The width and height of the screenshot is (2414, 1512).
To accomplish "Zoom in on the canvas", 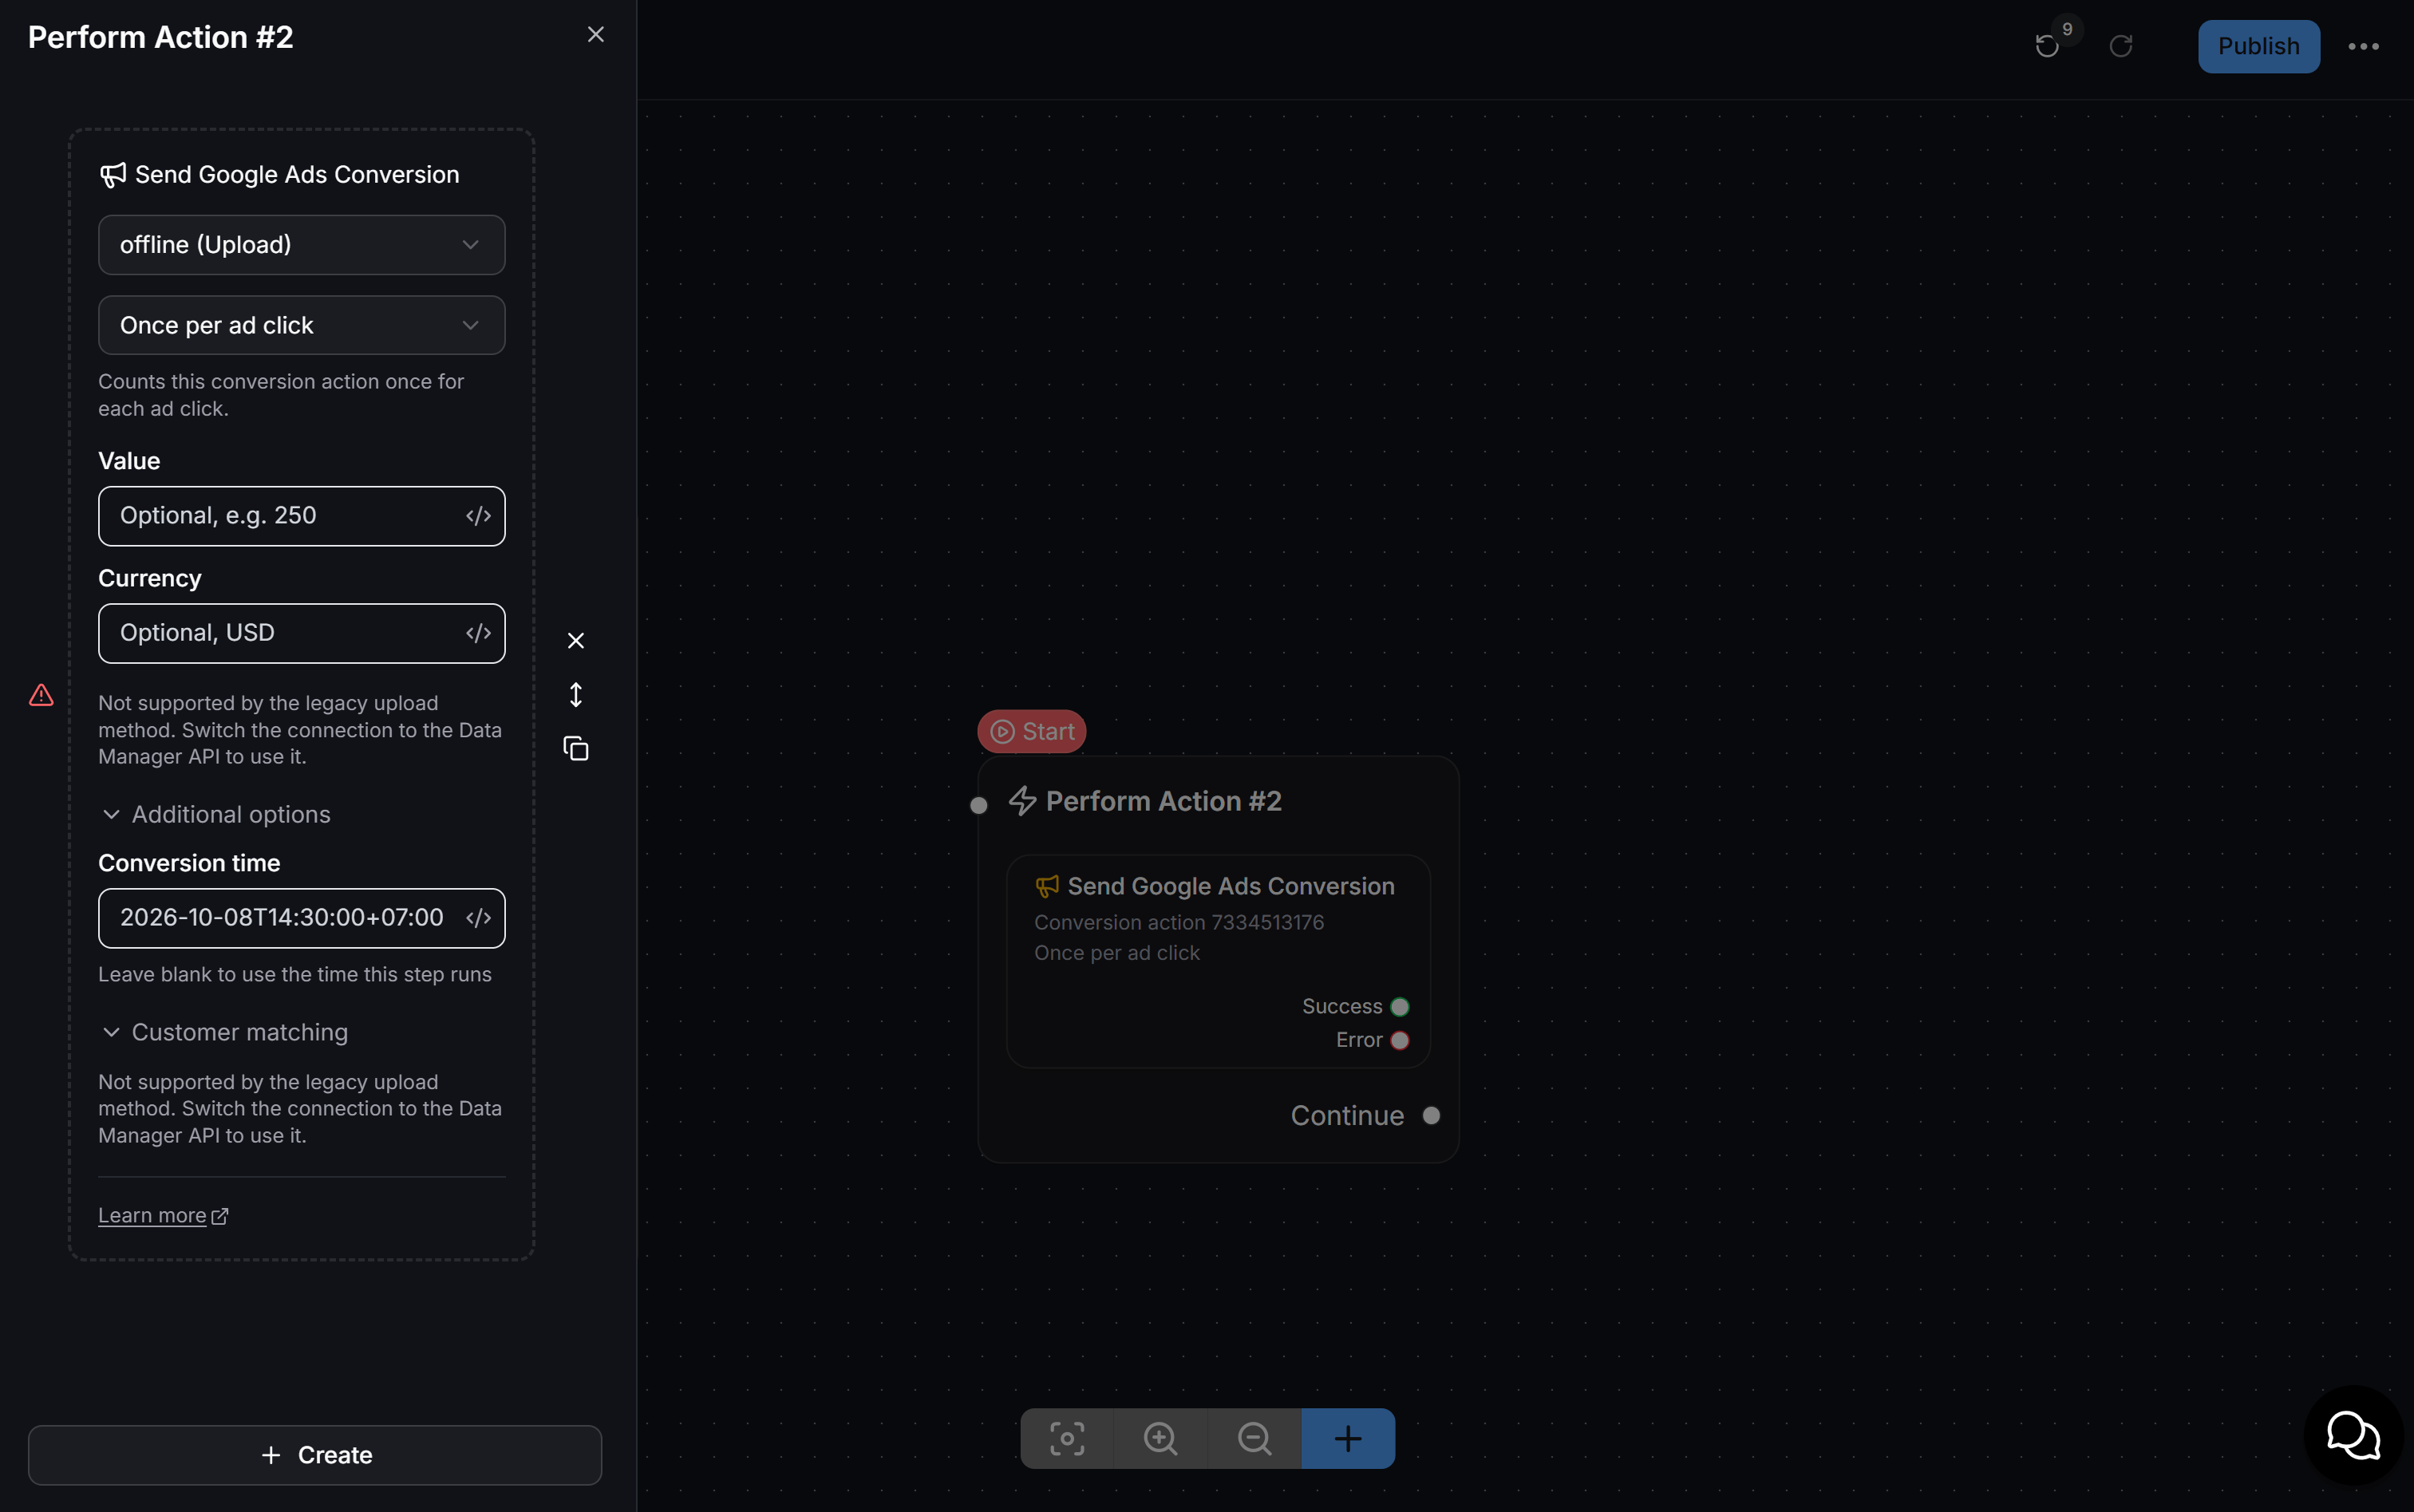I will point(1160,1438).
